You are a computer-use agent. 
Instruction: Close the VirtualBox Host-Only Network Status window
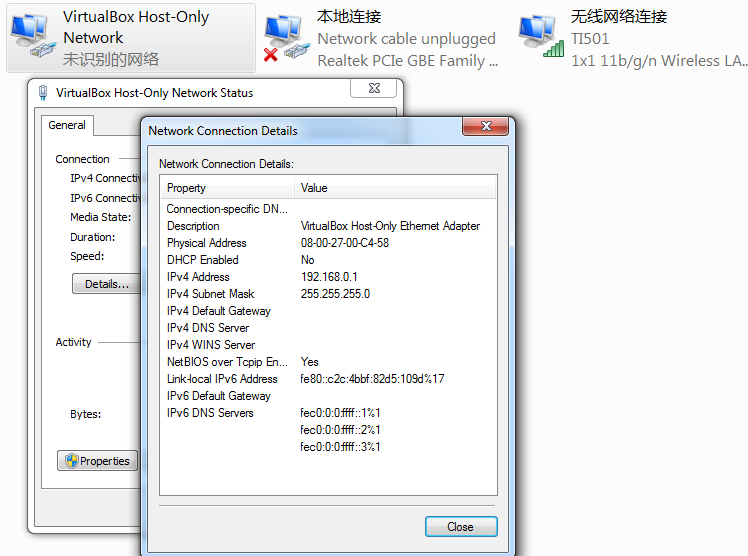pyautogui.click(x=374, y=89)
